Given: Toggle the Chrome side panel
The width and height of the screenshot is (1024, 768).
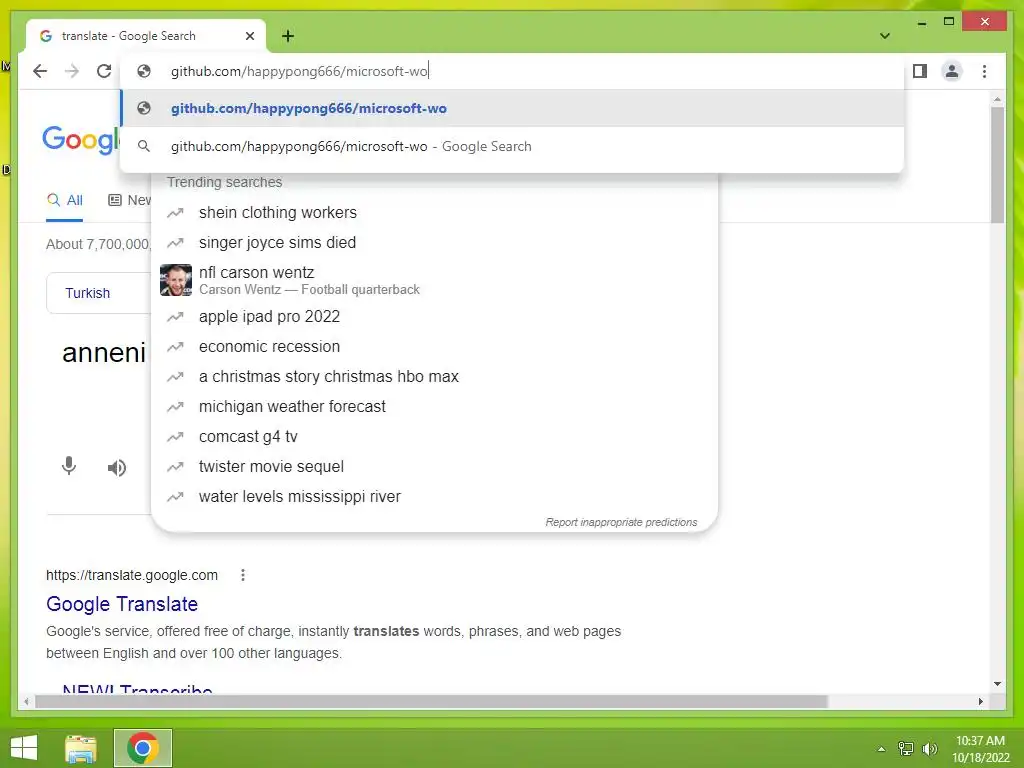Looking at the screenshot, I should [x=920, y=71].
